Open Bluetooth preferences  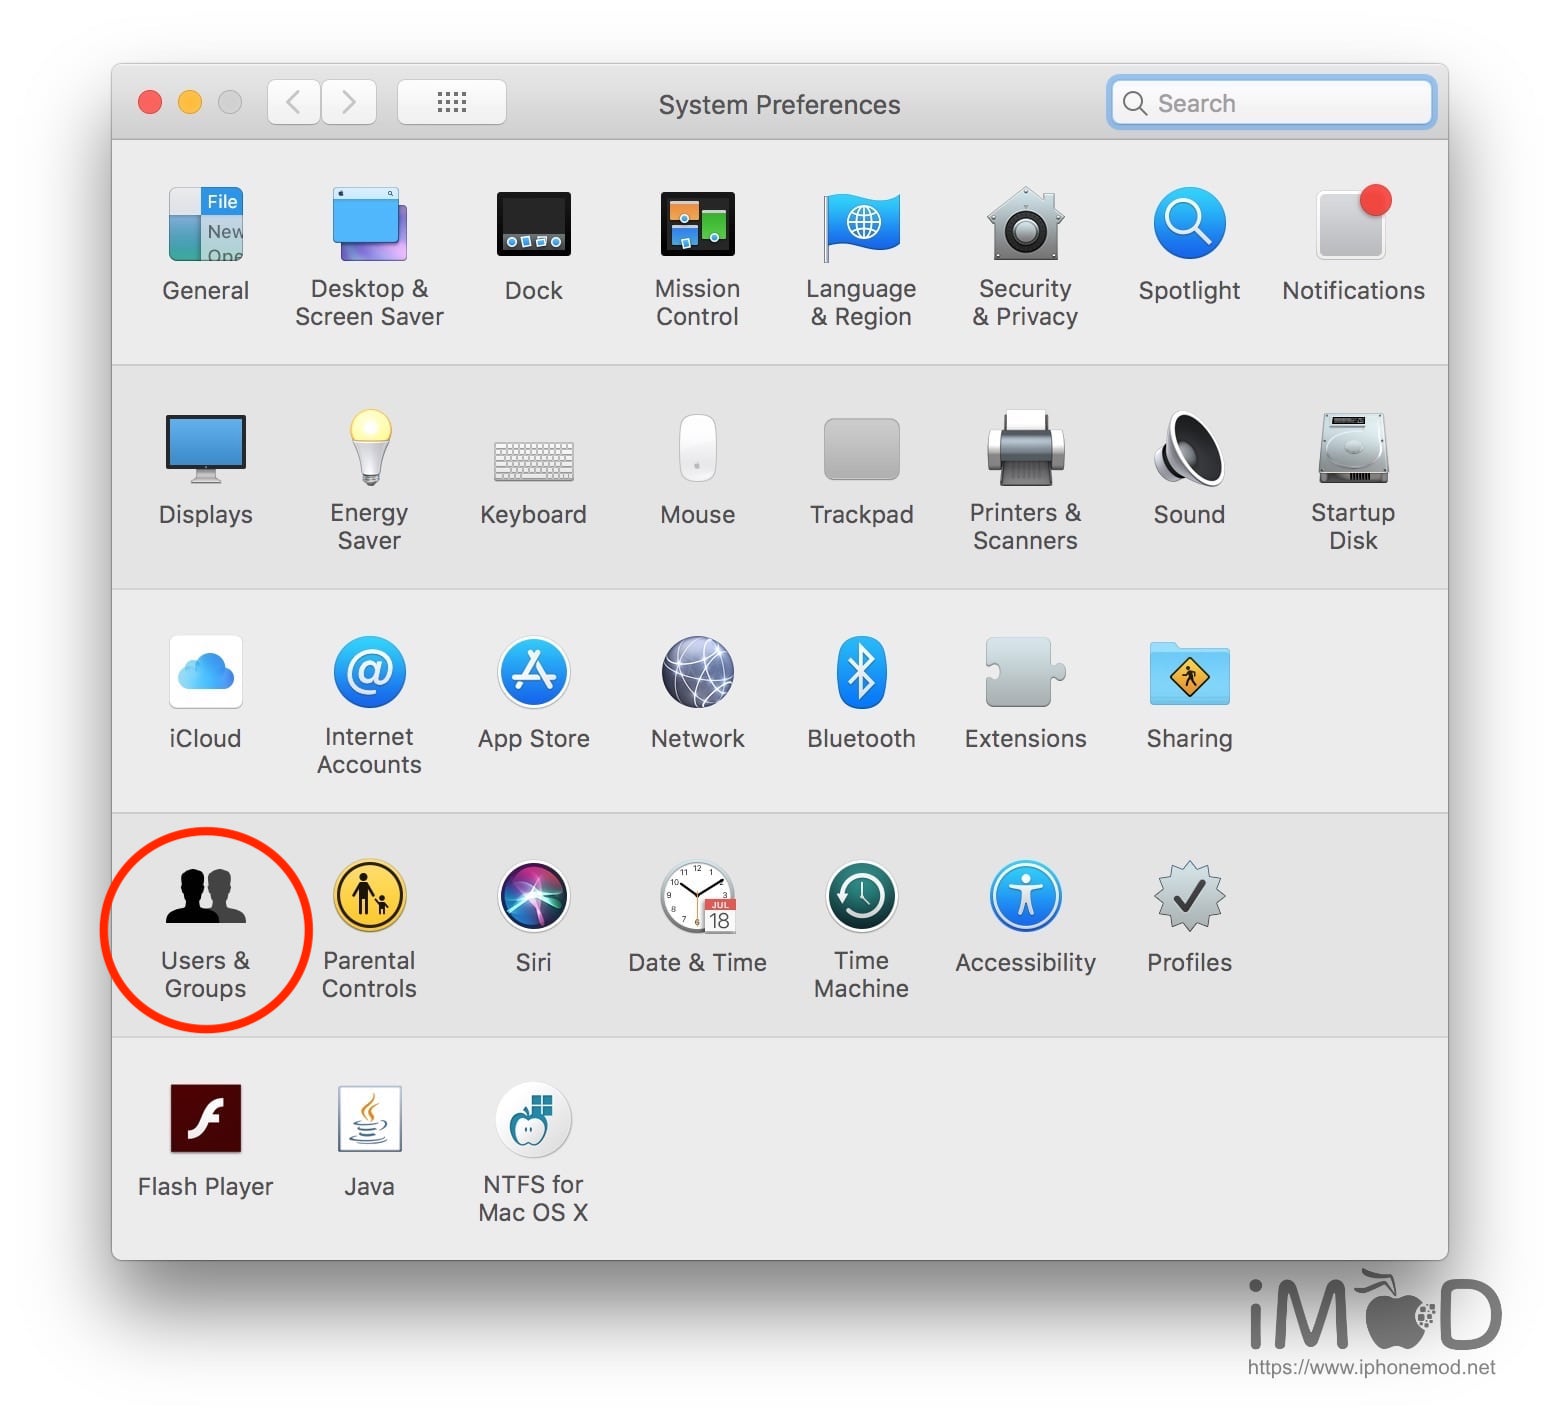pyautogui.click(x=861, y=673)
